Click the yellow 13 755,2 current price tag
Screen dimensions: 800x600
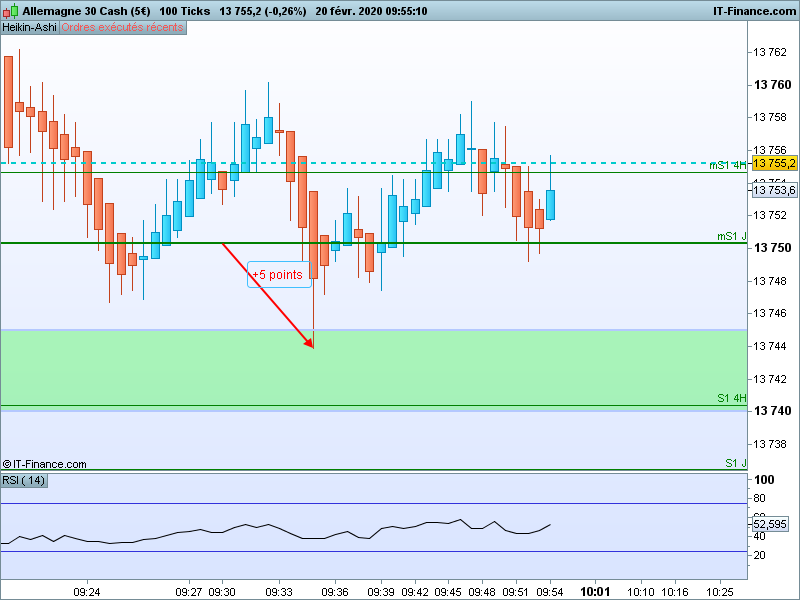coord(774,163)
